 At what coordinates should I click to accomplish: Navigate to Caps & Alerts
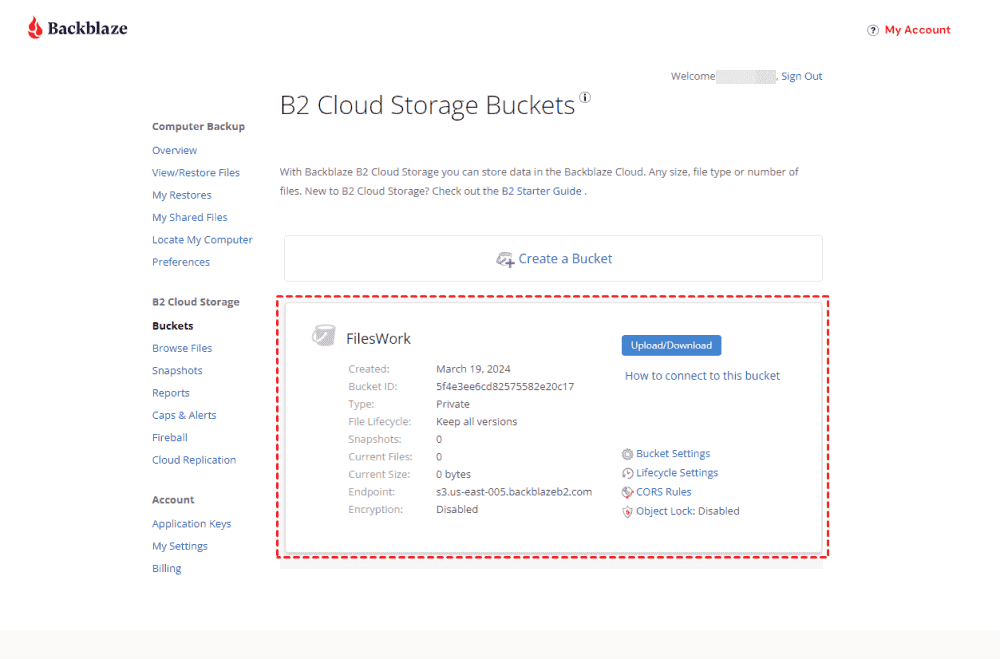coord(184,415)
